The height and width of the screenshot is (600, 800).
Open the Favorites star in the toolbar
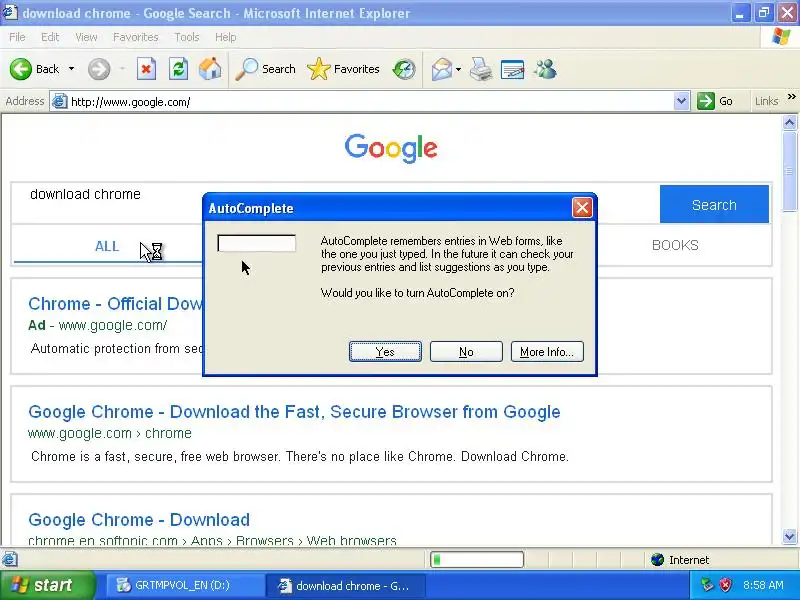[343, 69]
